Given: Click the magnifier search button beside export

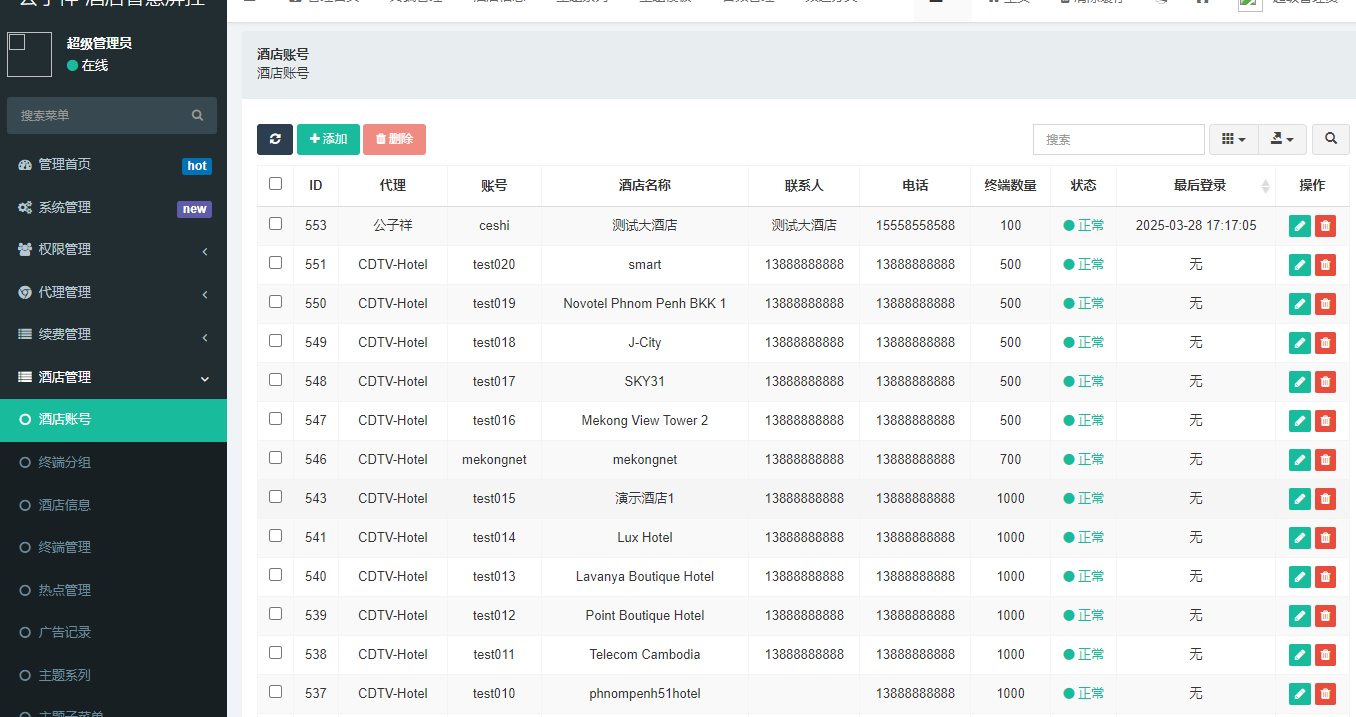Looking at the screenshot, I should pyautogui.click(x=1330, y=139).
